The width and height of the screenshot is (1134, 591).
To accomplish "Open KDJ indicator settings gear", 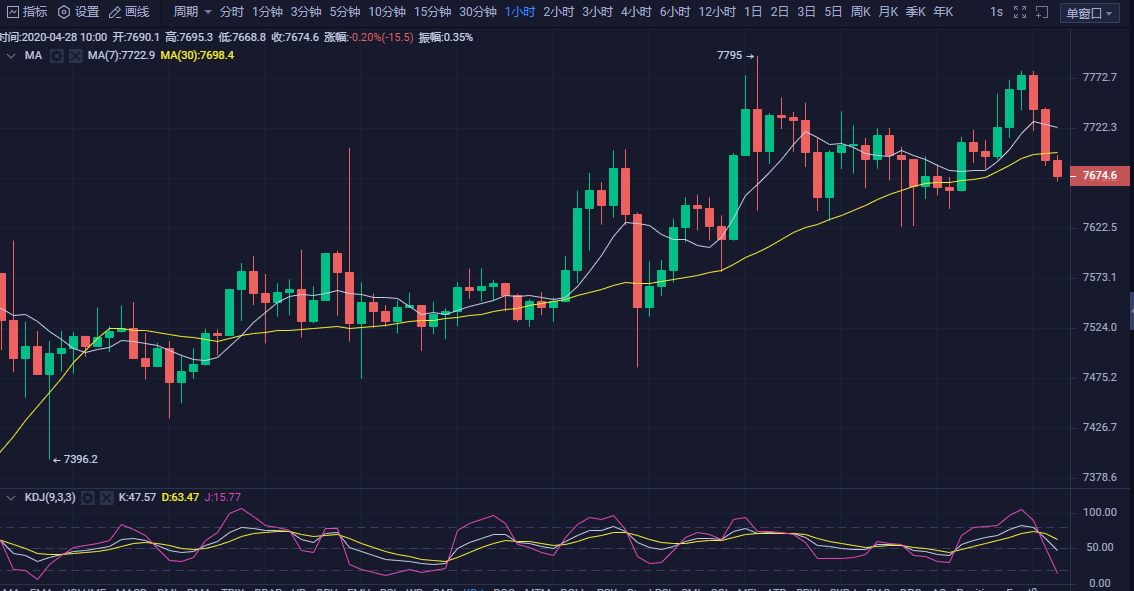I will (87, 497).
